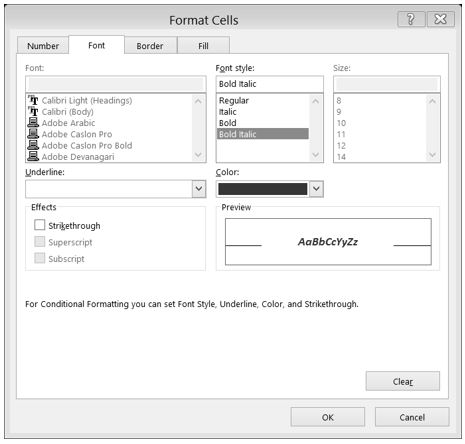
Task: Open the Underline dropdown
Action: tap(199, 189)
